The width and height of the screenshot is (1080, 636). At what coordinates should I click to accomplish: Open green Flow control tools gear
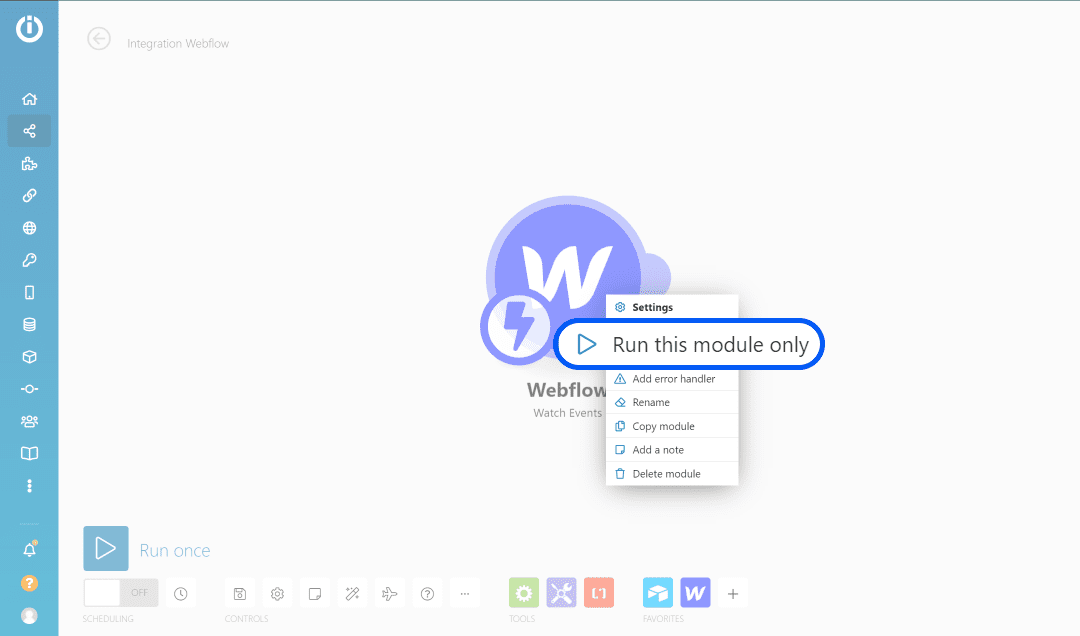point(524,593)
